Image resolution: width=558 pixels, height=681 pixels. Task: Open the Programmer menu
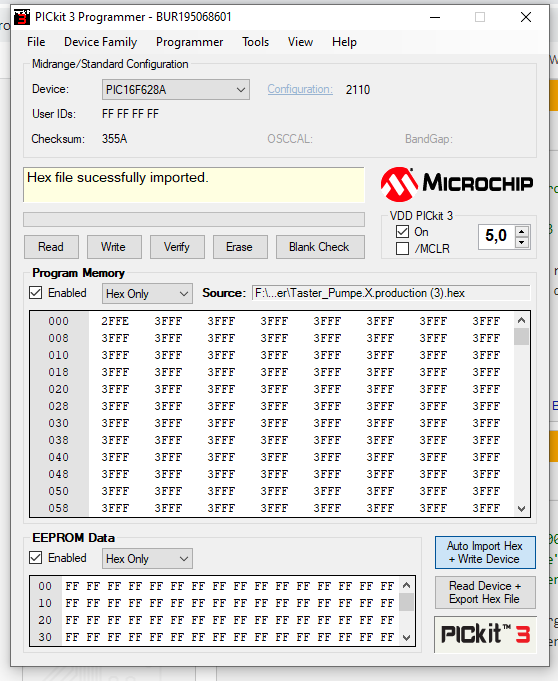pyautogui.click(x=189, y=42)
